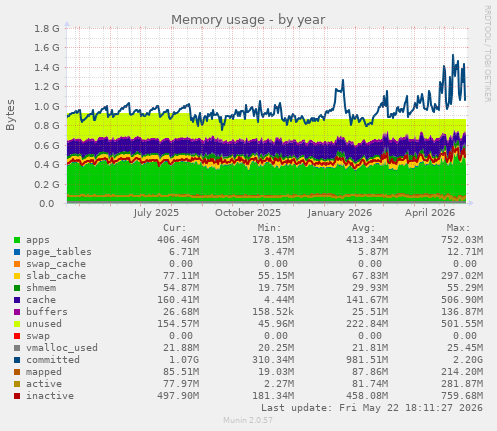The width and height of the screenshot is (497, 431).
Task: Click the Munin 2.0.57 footer text
Action: [x=248, y=420]
